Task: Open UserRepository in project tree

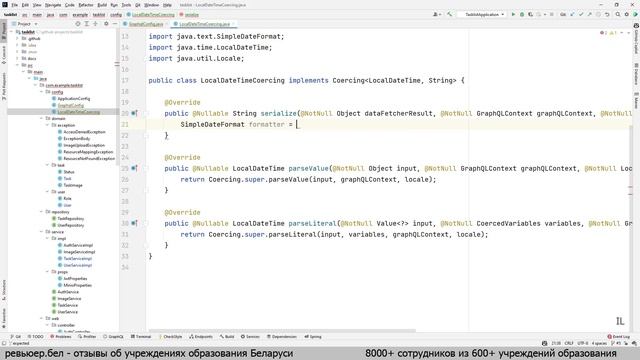Action: (x=71, y=225)
